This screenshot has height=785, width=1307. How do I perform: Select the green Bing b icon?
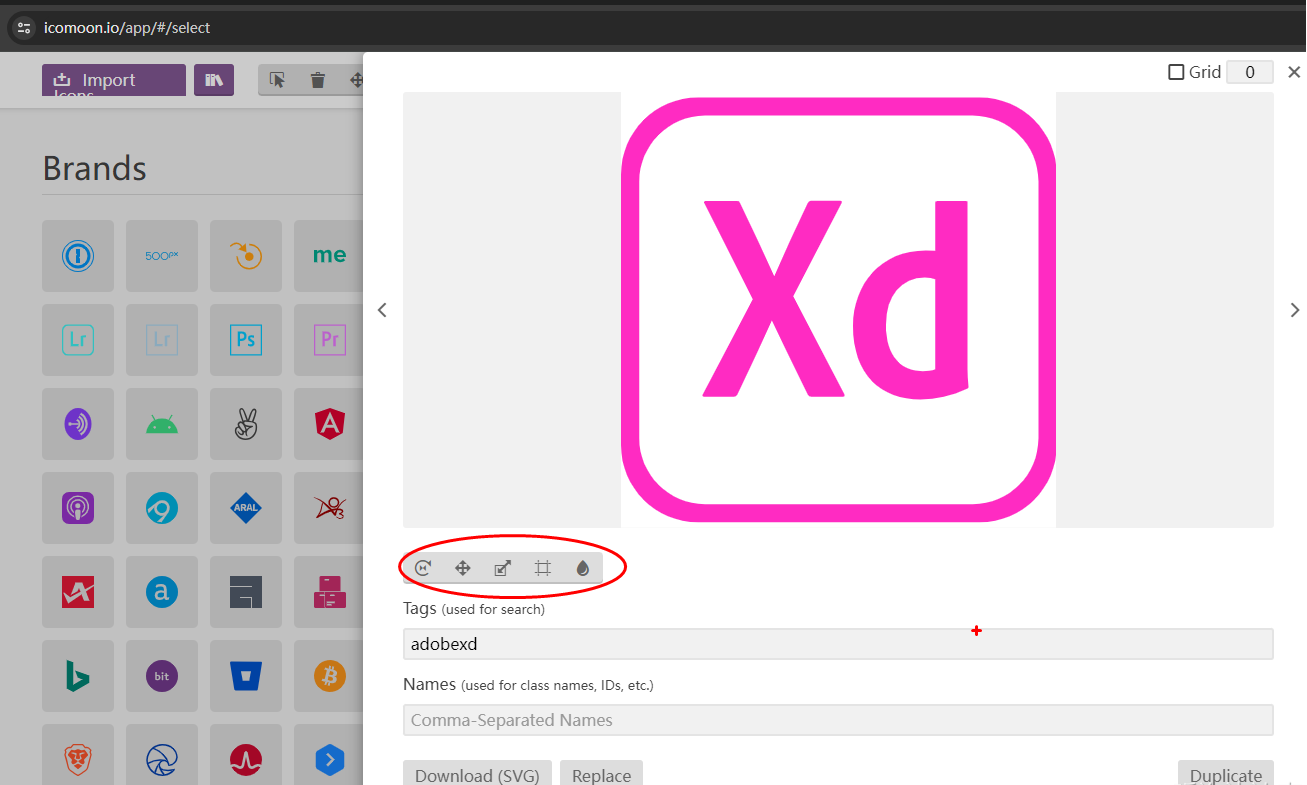(x=78, y=676)
